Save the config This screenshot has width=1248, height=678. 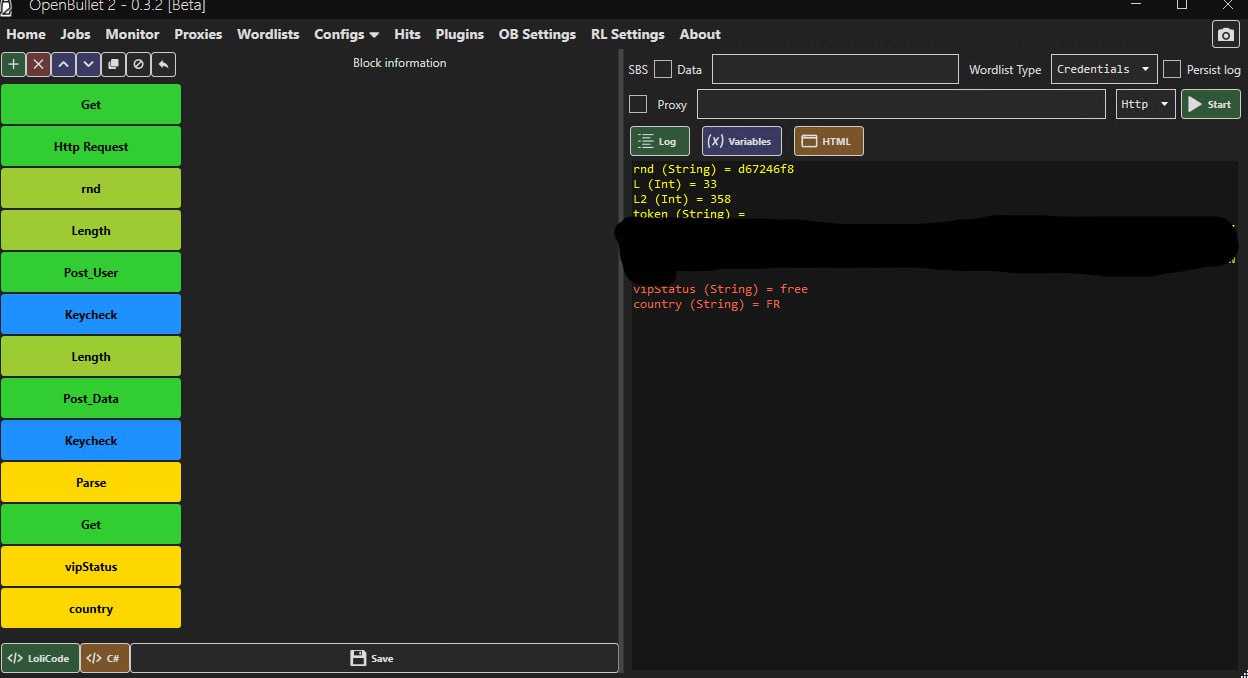pyautogui.click(x=374, y=658)
